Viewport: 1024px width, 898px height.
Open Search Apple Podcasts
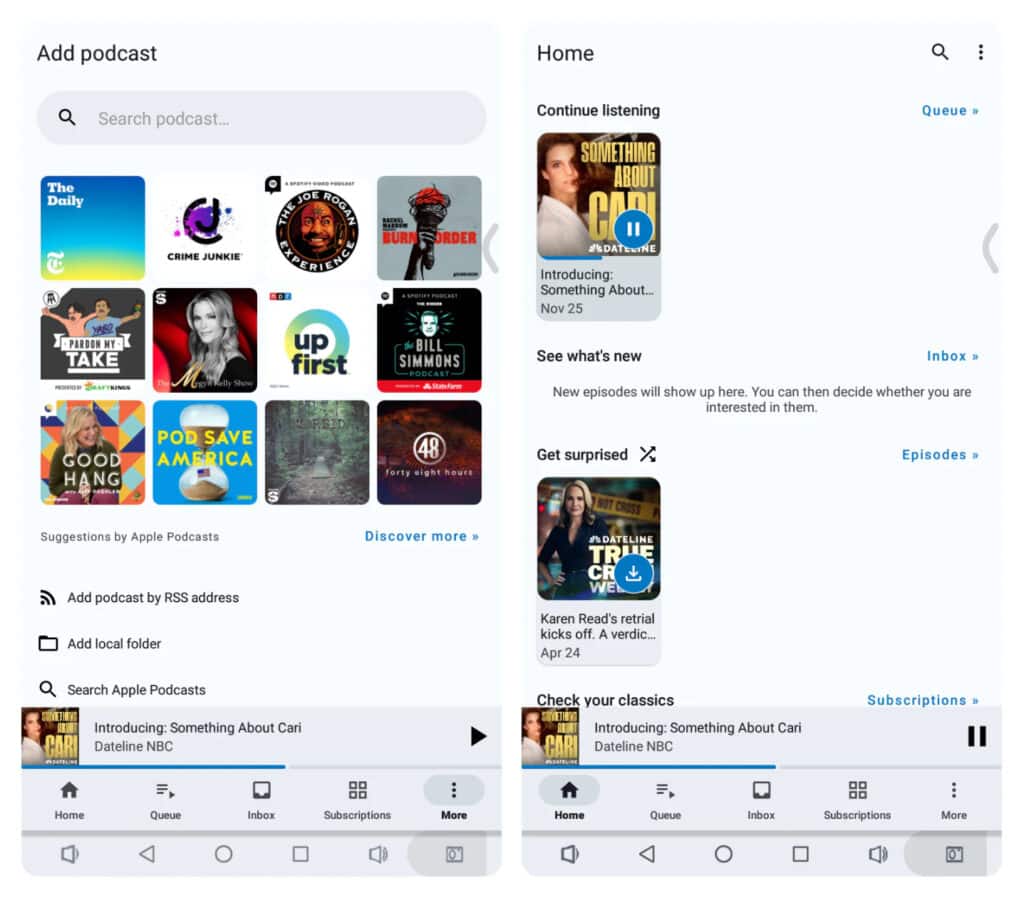click(135, 689)
